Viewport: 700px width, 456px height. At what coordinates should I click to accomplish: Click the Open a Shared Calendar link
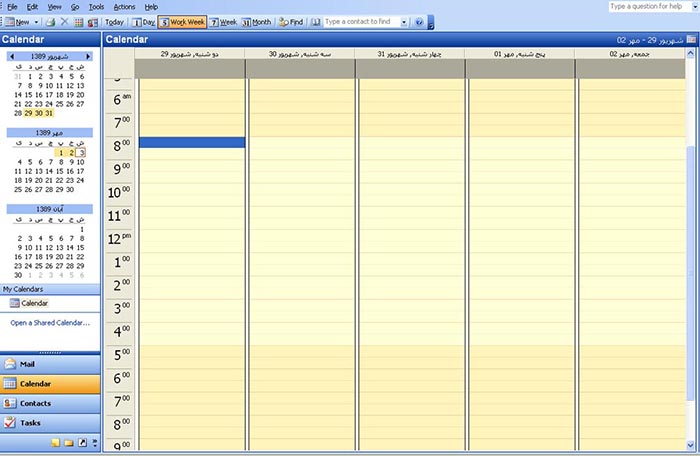50,323
